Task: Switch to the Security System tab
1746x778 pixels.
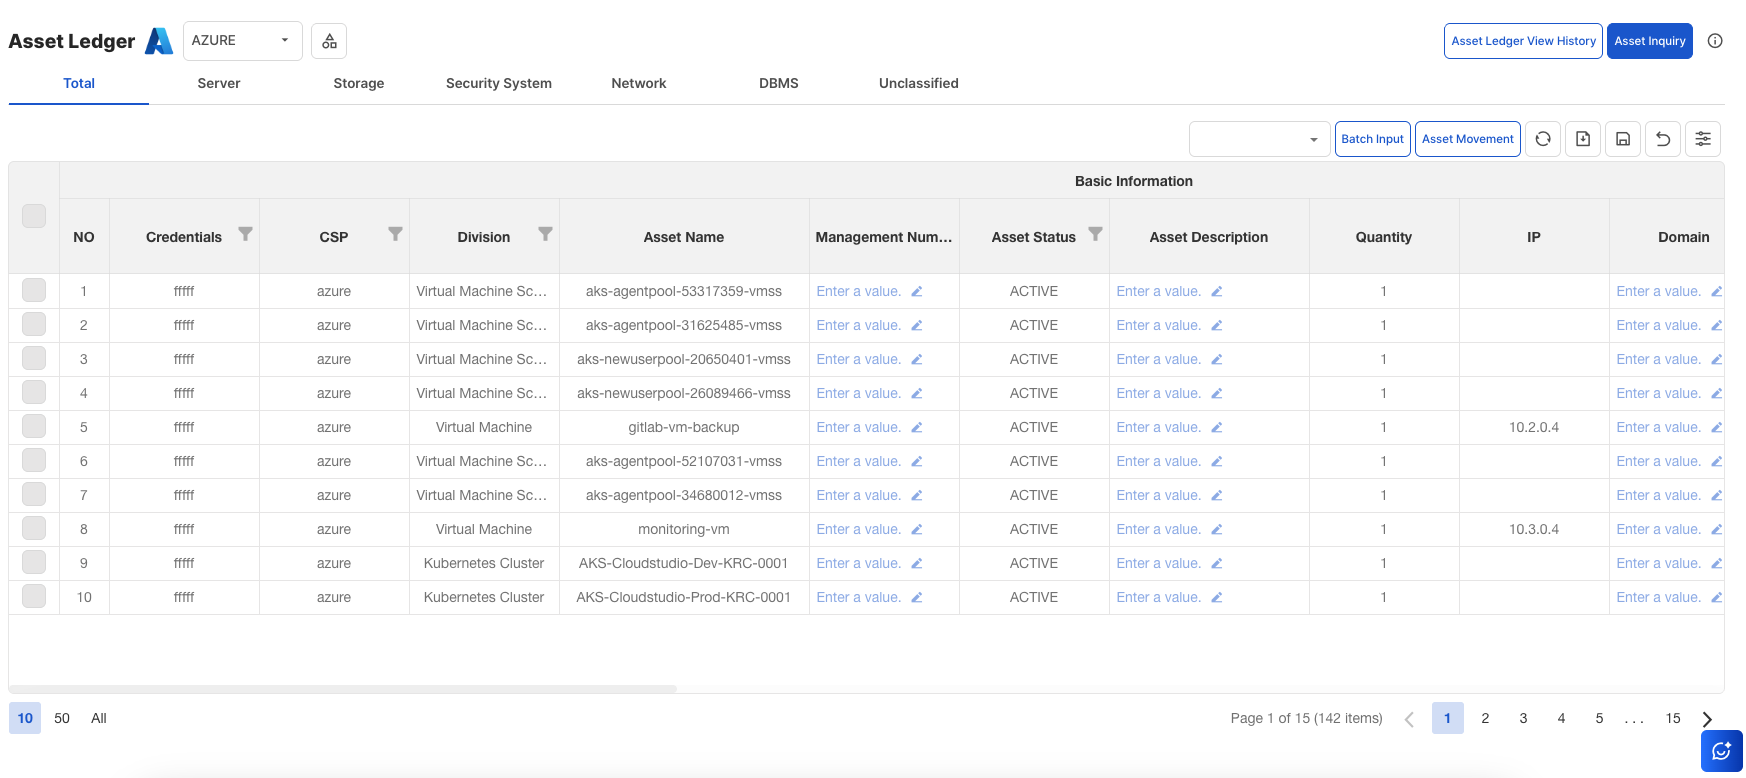Action: pyautogui.click(x=498, y=83)
